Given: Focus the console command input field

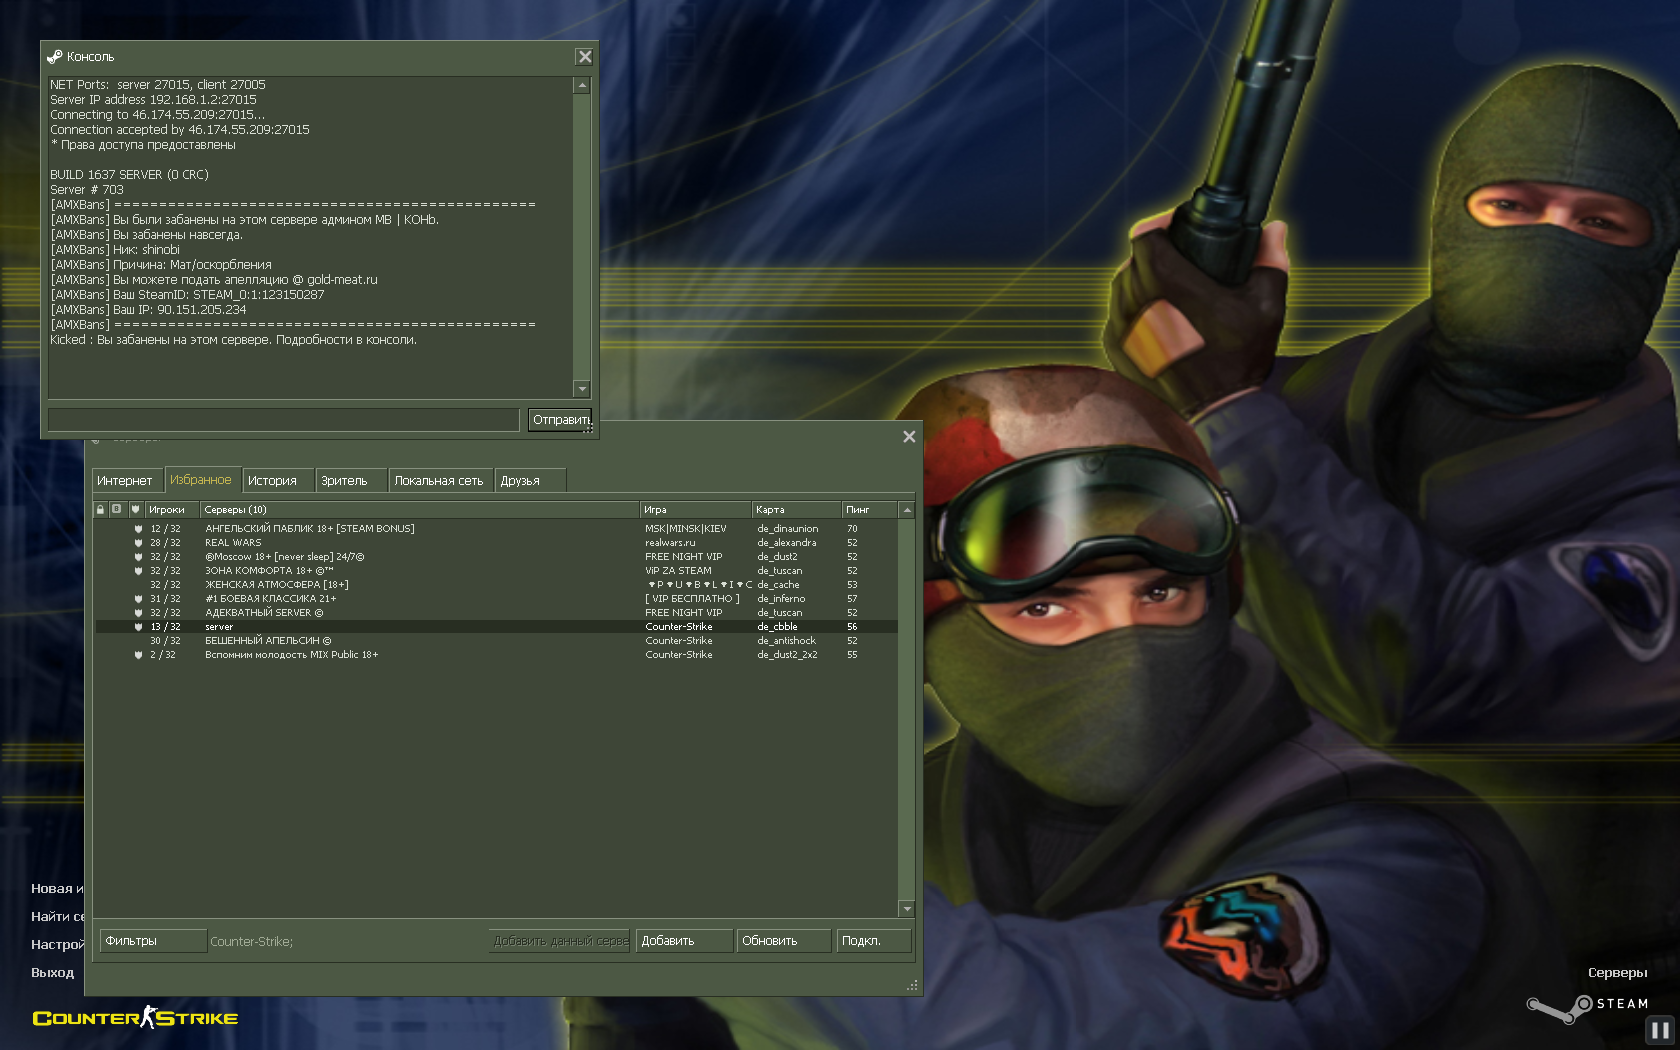Looking at the screenshot, I should [x=284, y=420].
